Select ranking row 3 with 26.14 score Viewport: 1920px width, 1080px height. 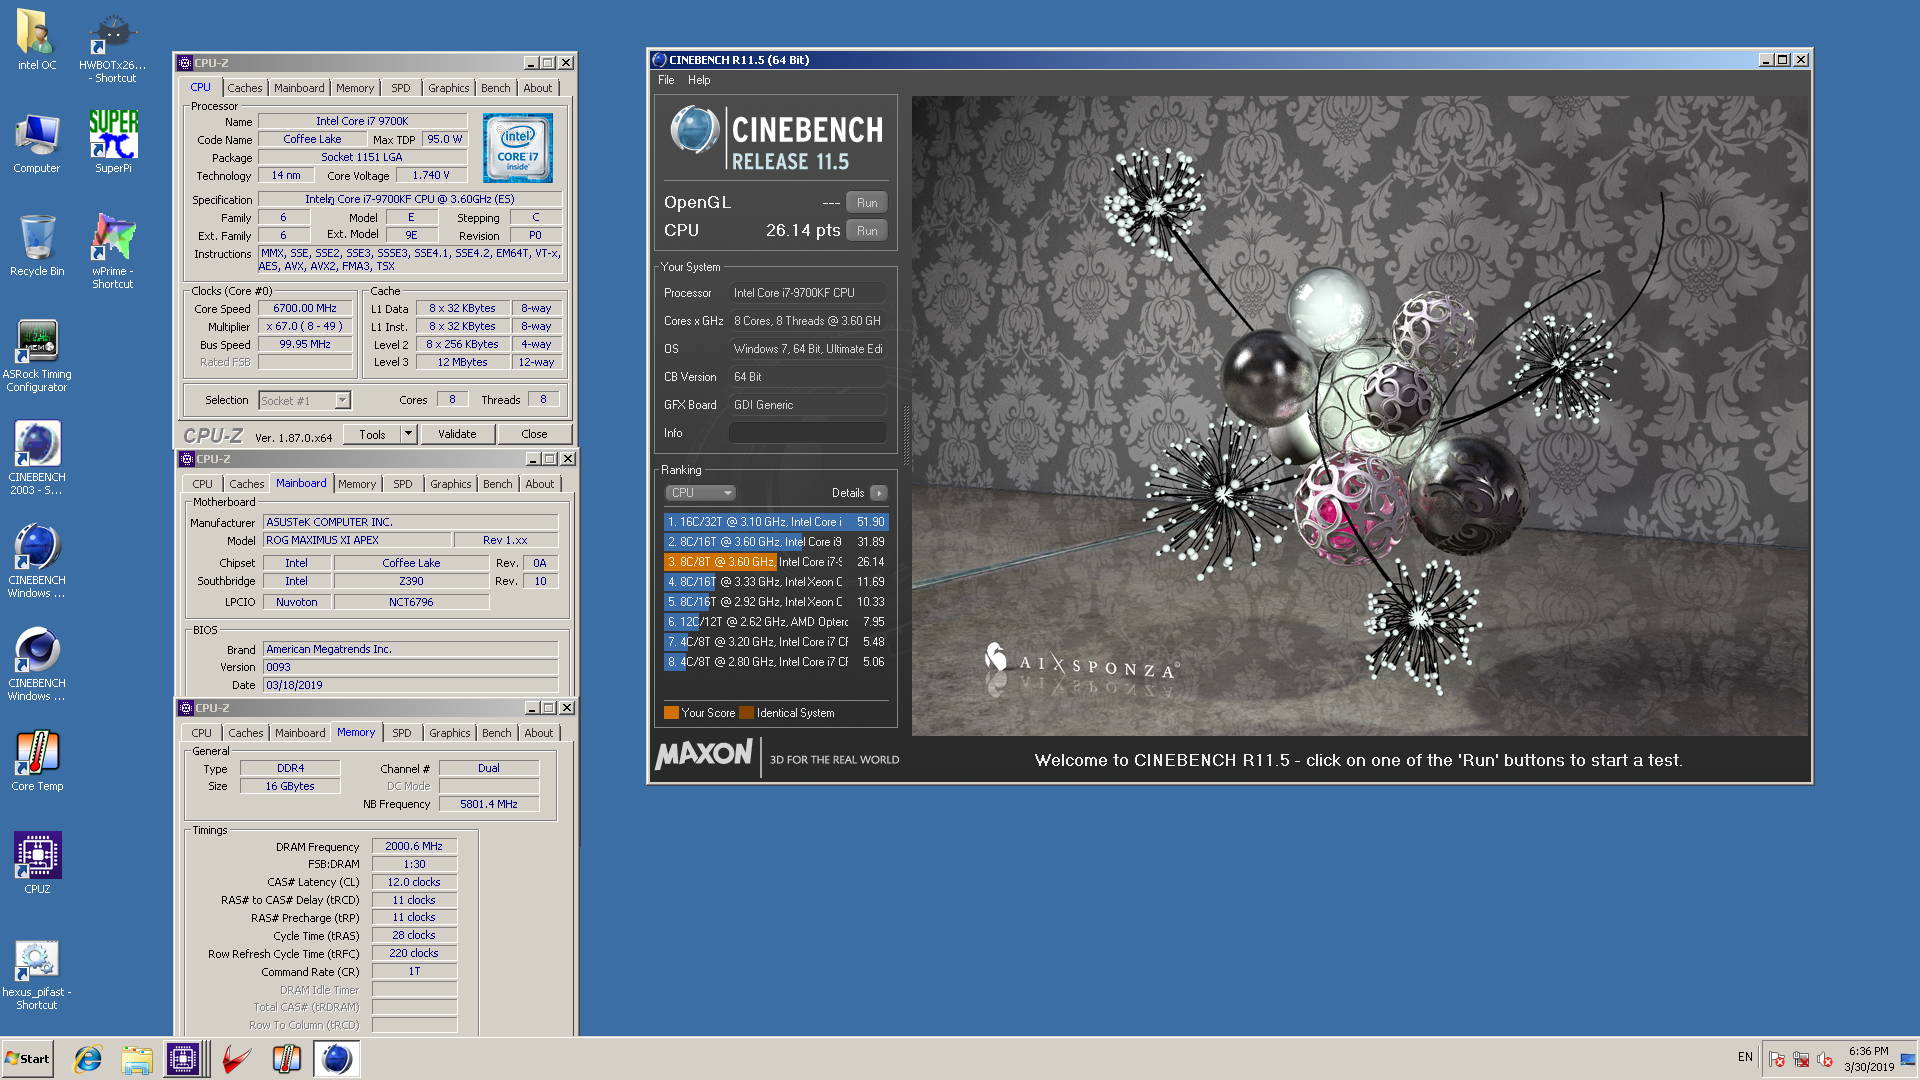click(775, 562)
